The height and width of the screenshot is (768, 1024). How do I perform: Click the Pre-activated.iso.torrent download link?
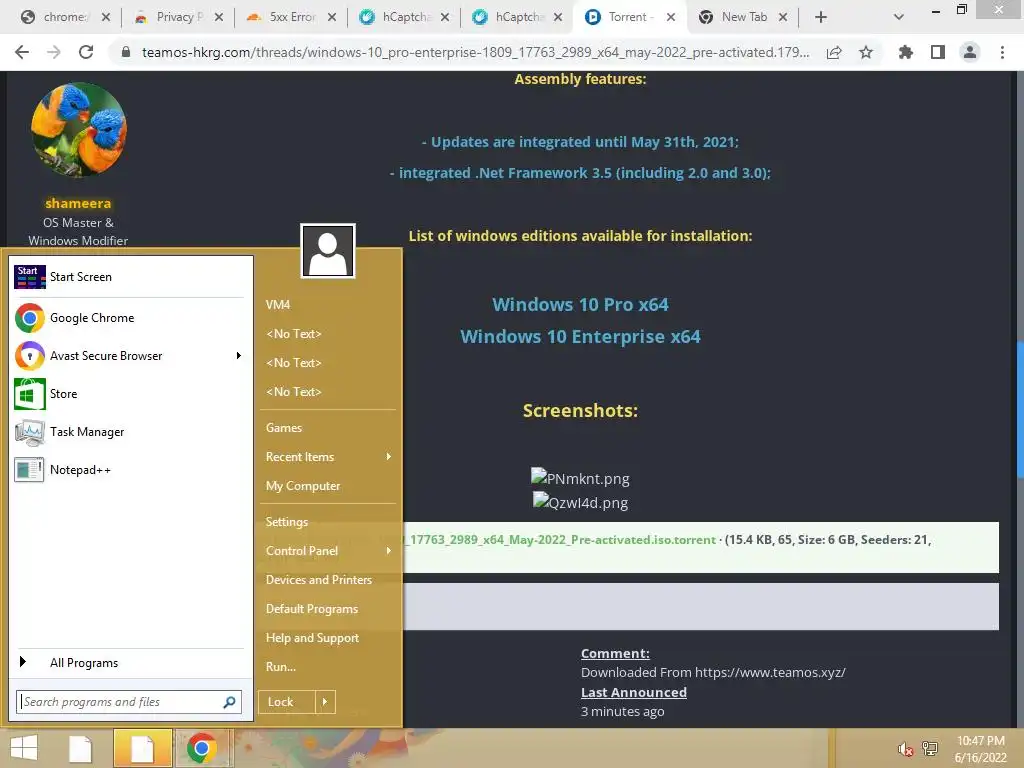pyautogui.click(x=560, y=539)
